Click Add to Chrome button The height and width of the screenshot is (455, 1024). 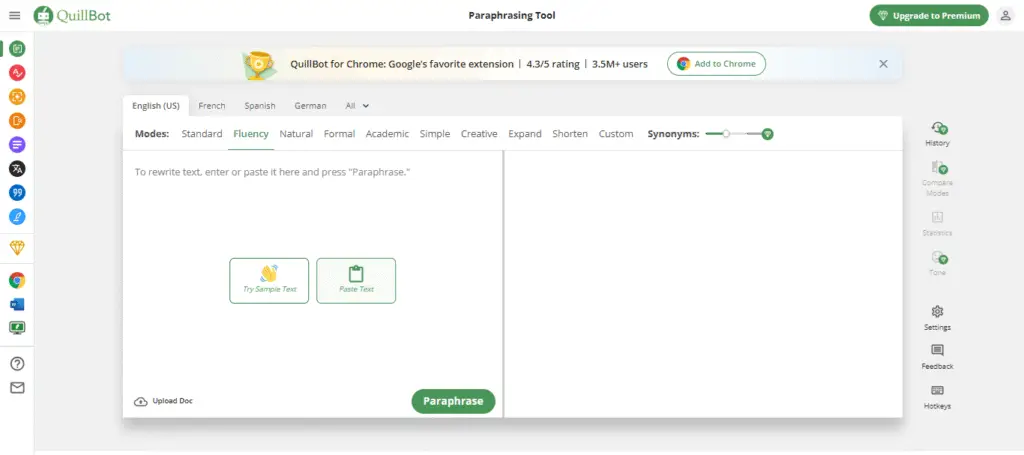point(716,64)
